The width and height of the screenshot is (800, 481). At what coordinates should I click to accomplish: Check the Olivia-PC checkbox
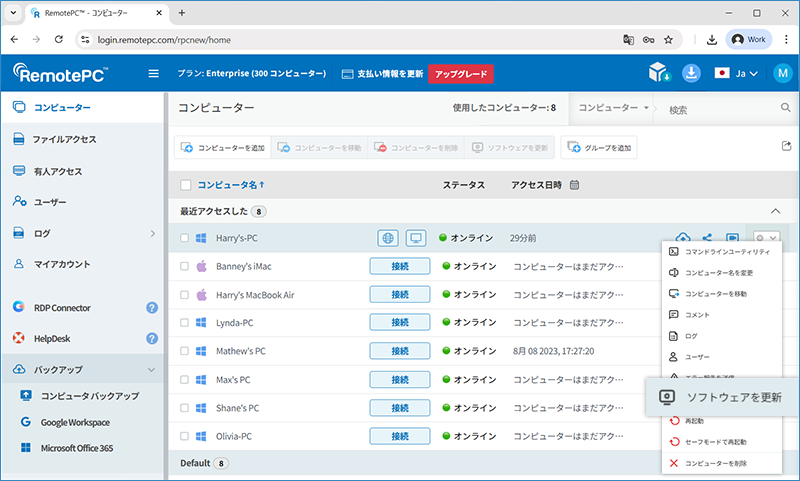coord(184,436)
